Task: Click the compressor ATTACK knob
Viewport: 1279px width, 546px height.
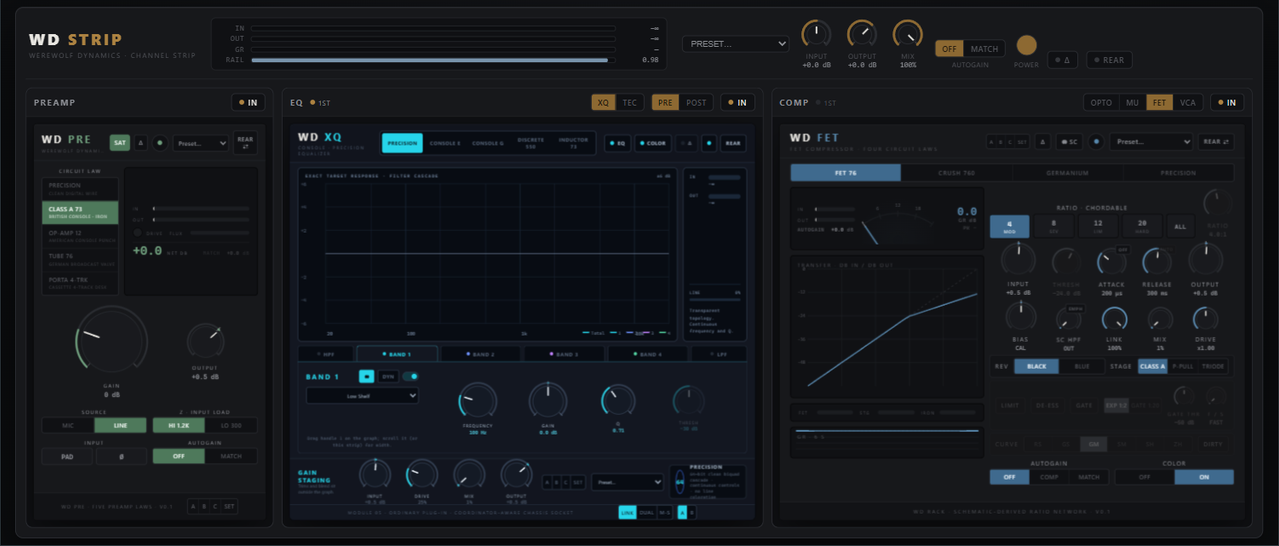Action: (1111, 262)
